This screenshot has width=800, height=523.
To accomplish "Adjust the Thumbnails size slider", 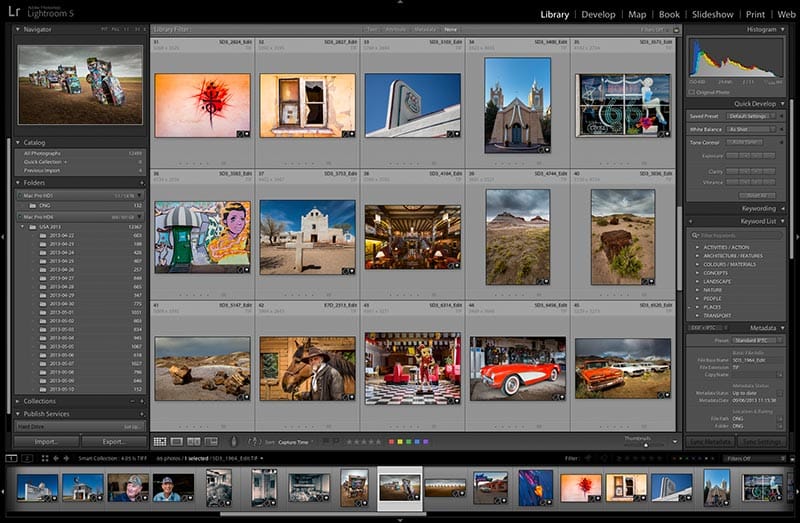I will [645, 445].
